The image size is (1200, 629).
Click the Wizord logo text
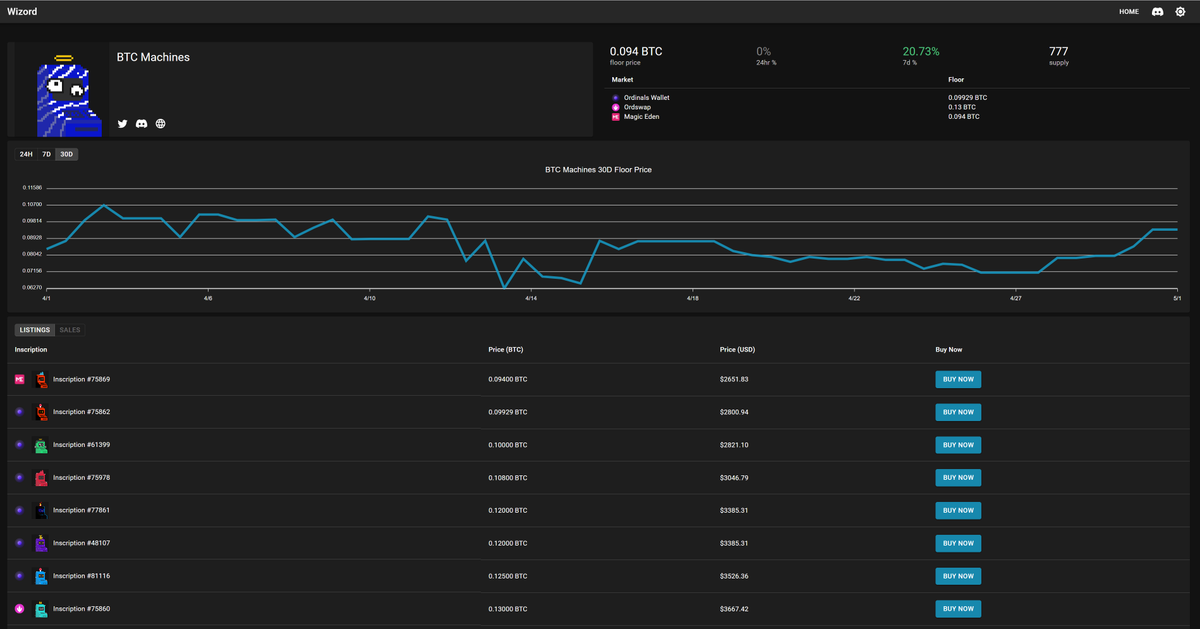[23, 12]
